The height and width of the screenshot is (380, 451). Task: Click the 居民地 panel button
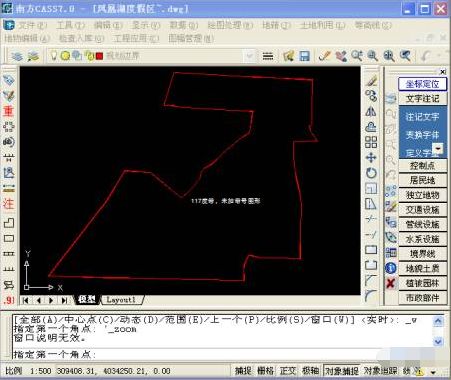point(423,180)
